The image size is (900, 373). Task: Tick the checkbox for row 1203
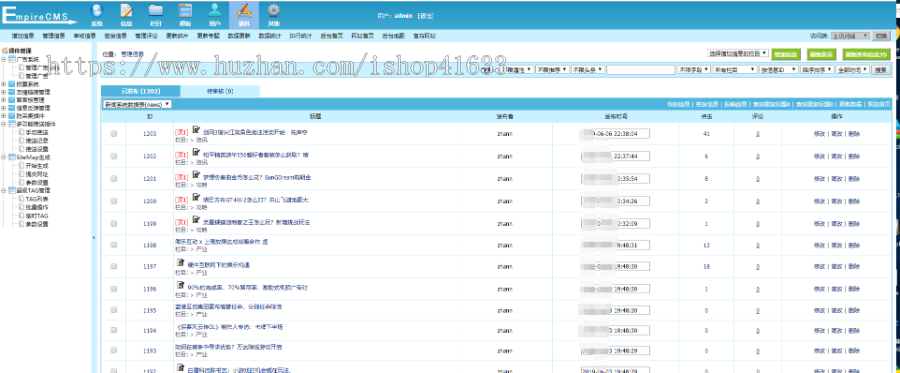click(114, 133)
